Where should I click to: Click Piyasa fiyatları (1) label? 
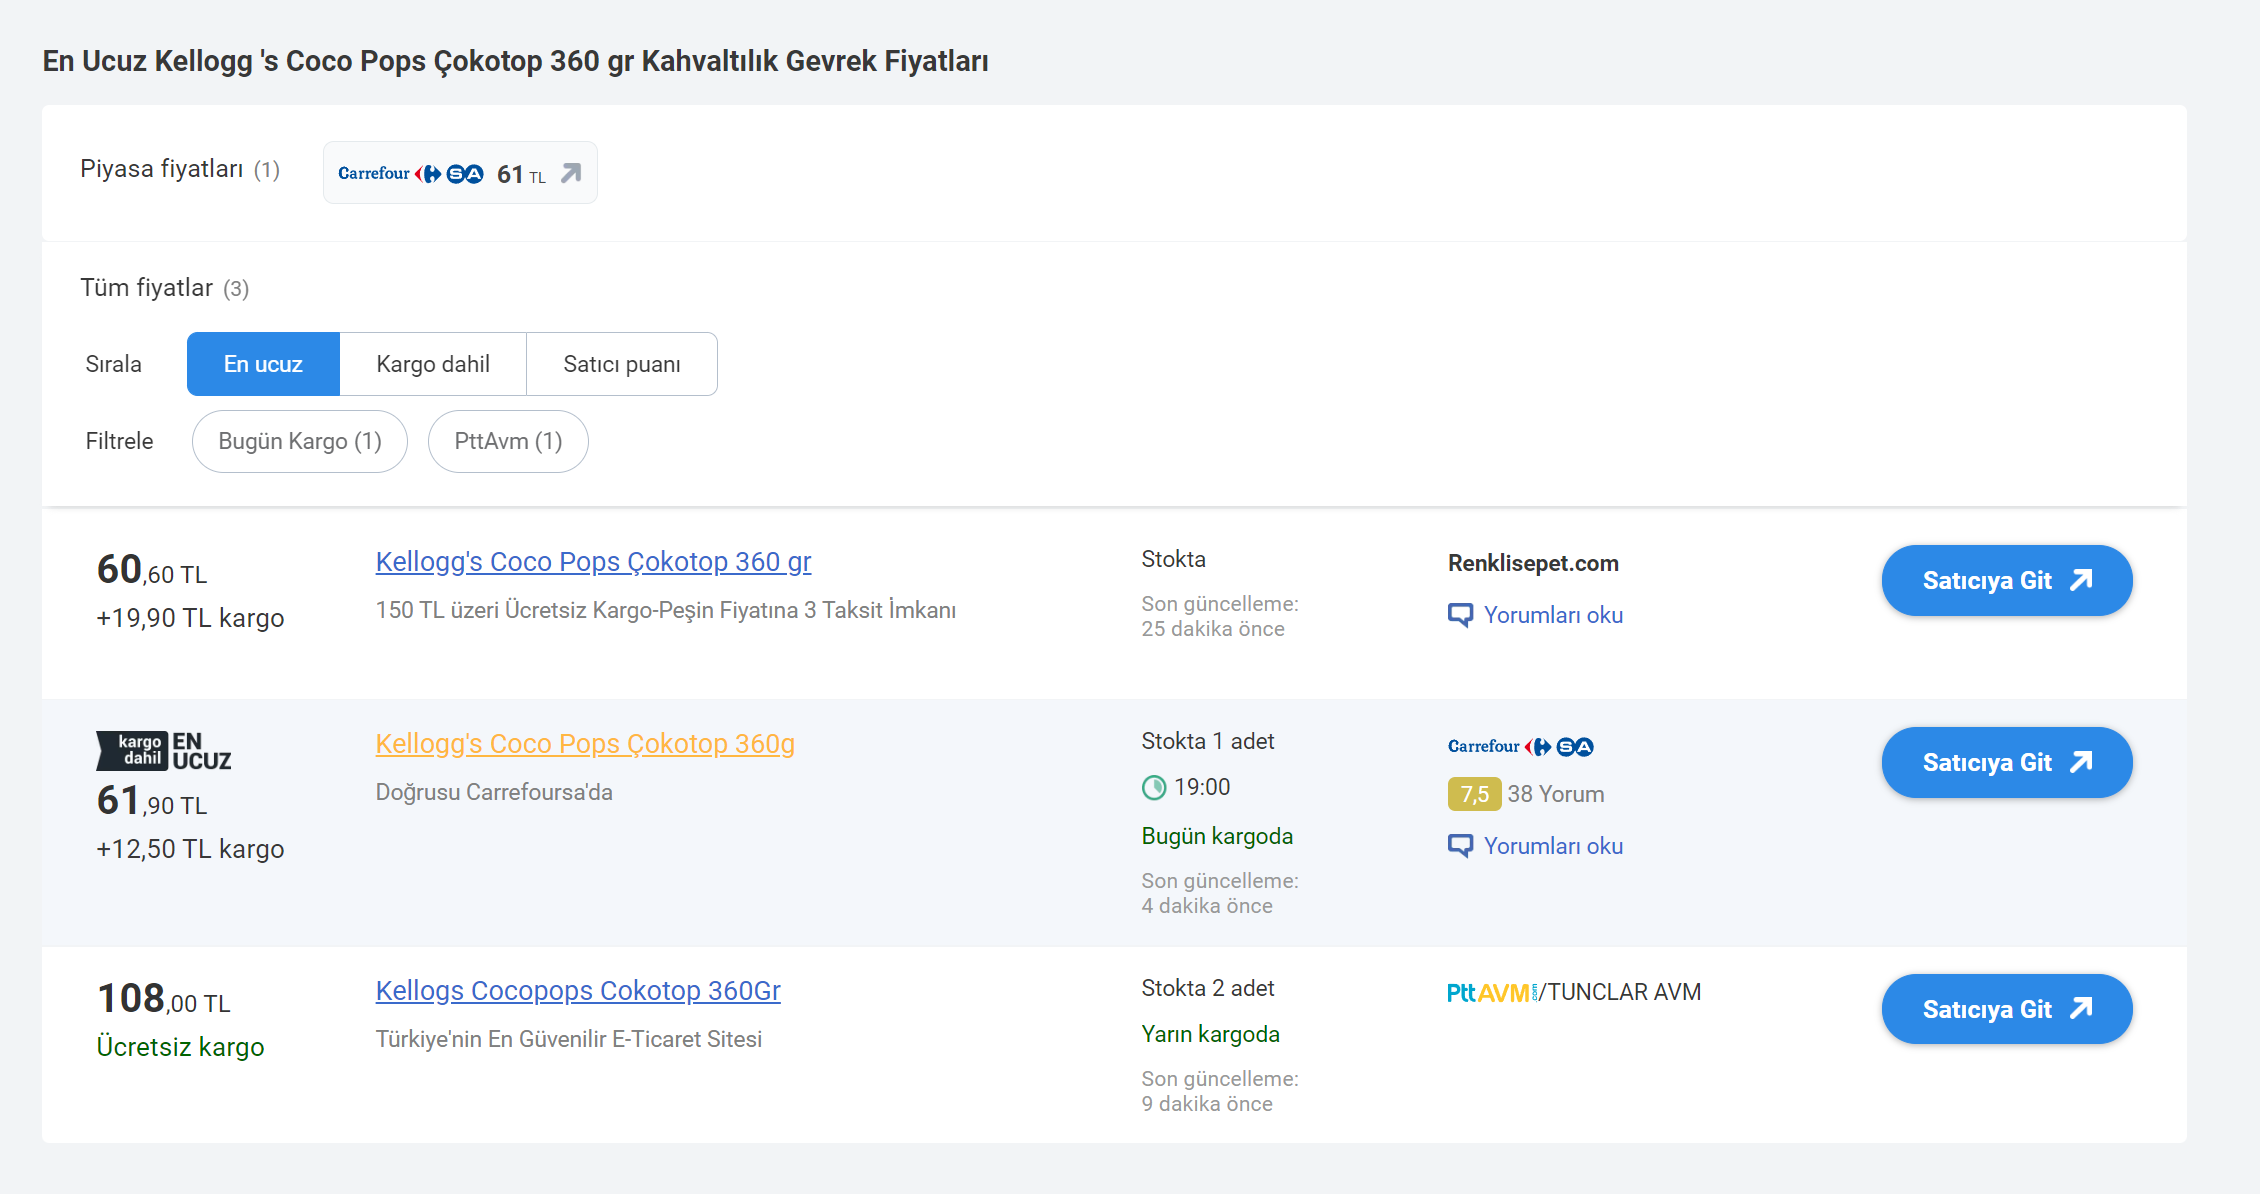point(180,169)
